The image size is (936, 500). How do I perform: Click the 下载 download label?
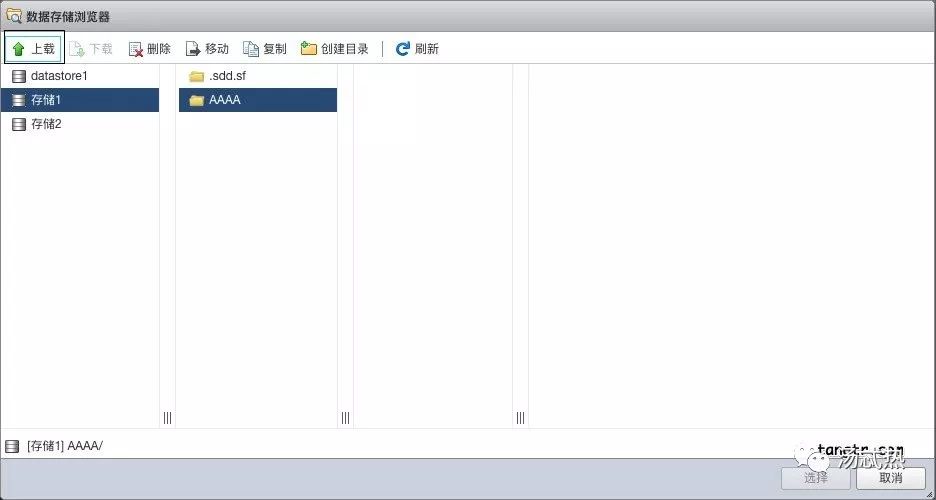point(101,49)
